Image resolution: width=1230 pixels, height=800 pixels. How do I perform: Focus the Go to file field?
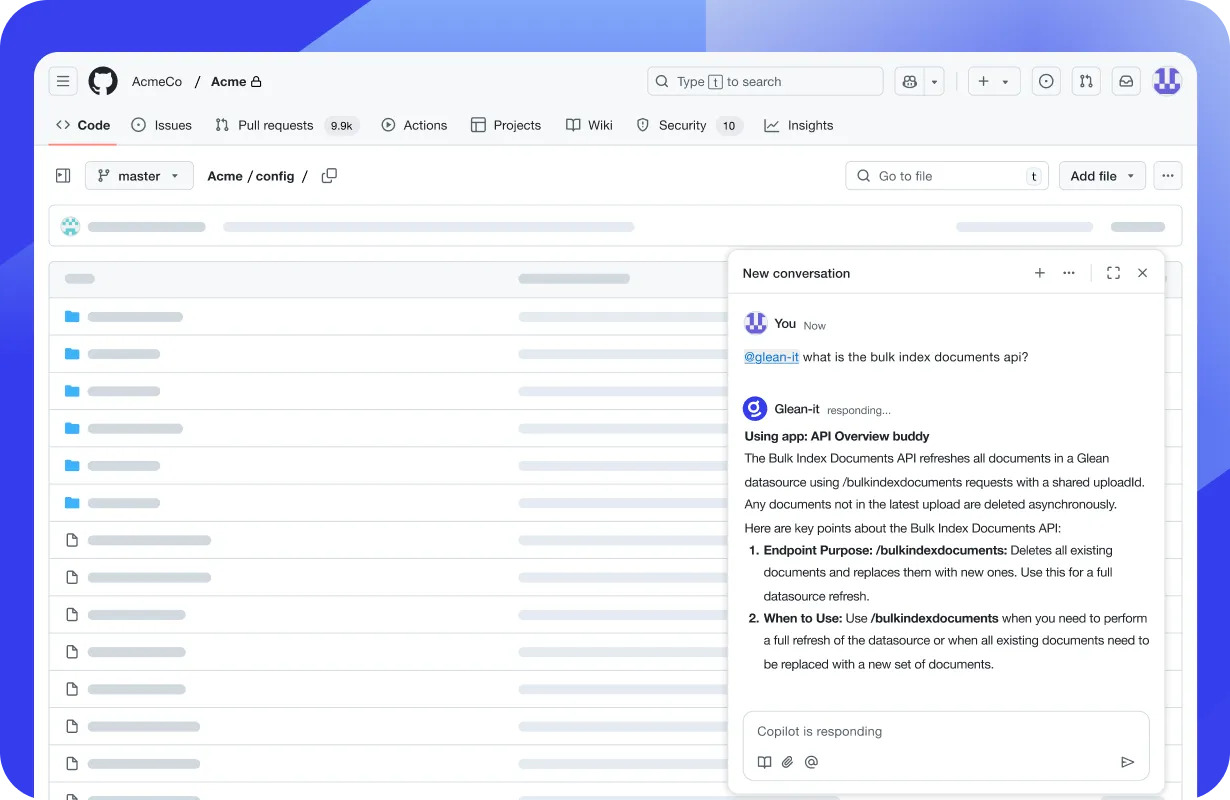(947, 176)
